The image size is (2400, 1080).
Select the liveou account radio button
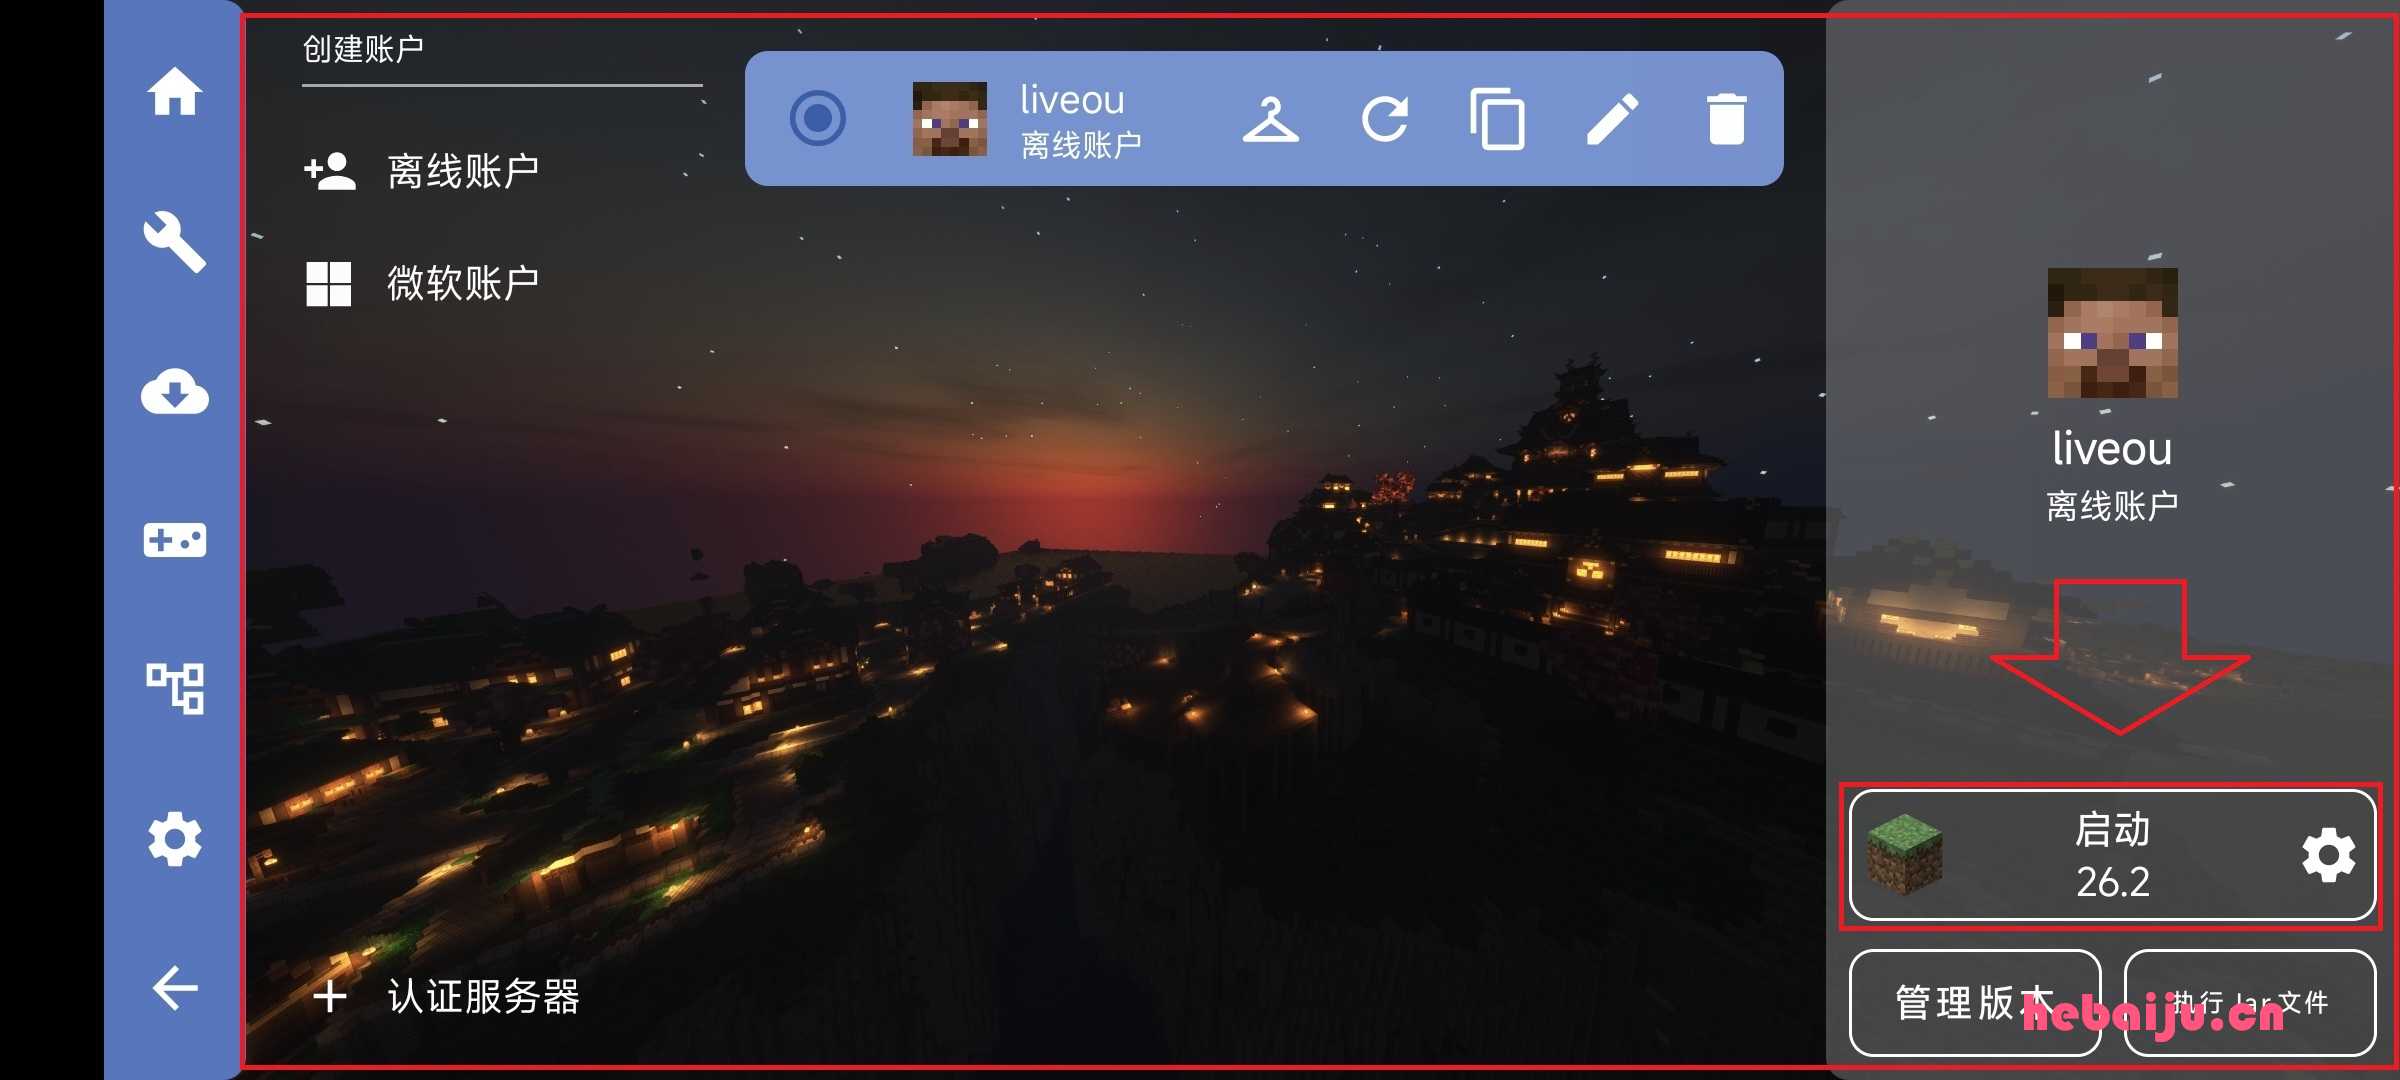coord(818,118)
